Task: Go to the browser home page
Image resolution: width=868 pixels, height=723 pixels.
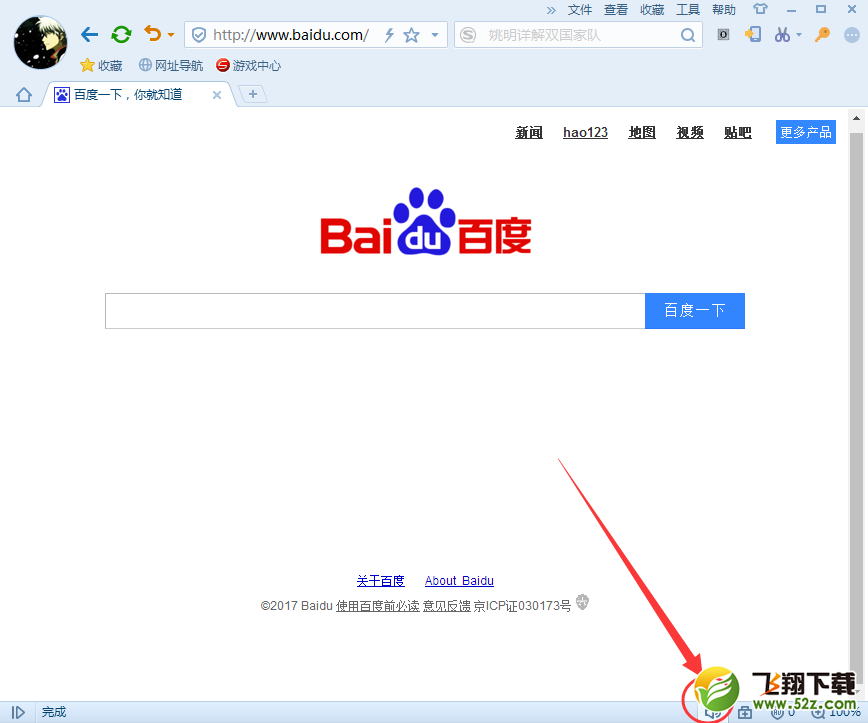Action: (x=22, y=94)
